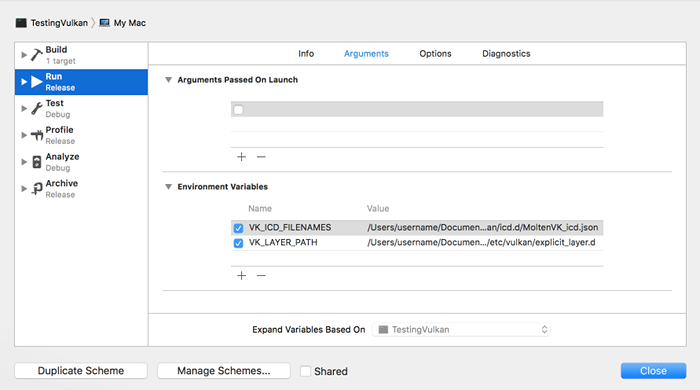The height and width of the screenshot is (390, 700).
Task: Select the Analyze Debug scheme action
Action: 81,162
